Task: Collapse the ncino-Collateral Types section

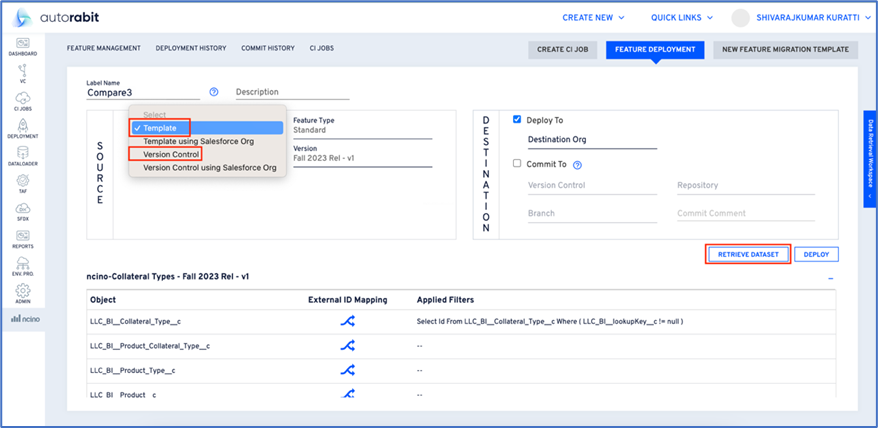Action: [830, 277]
